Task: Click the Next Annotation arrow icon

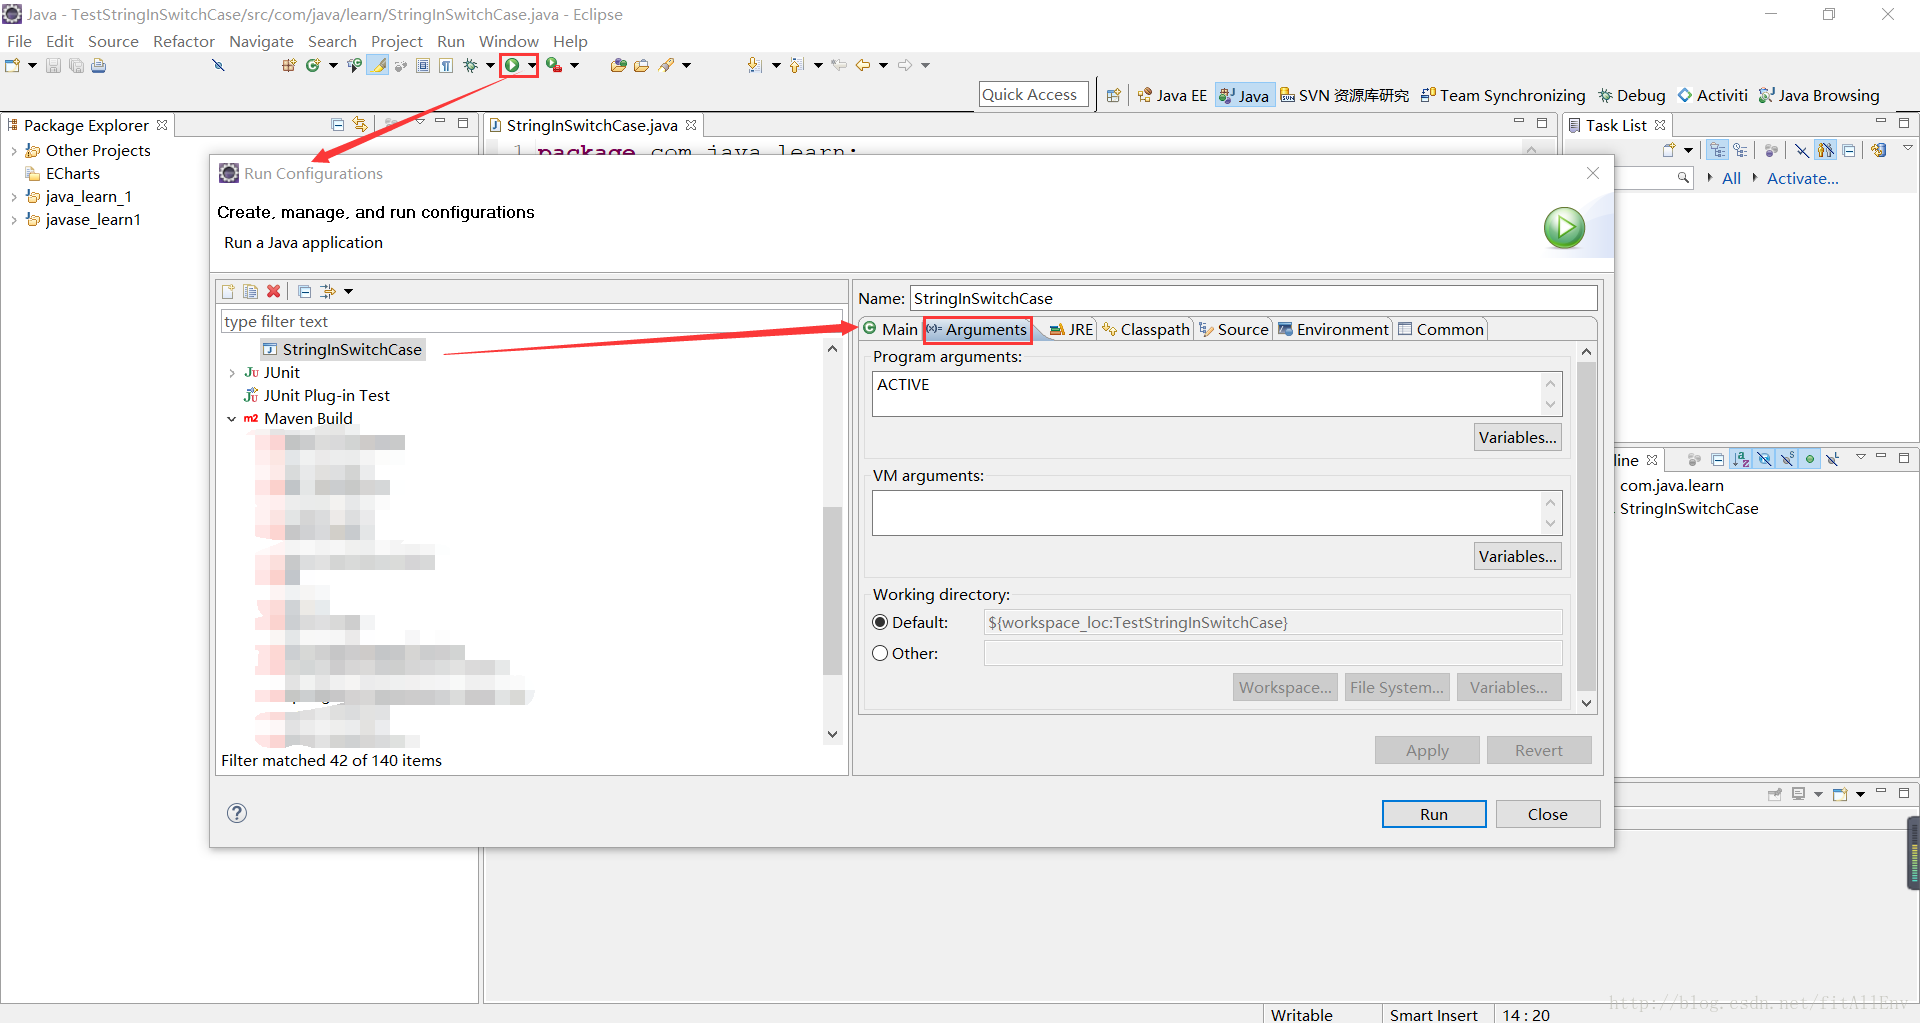Action: (x=754, y=66)
